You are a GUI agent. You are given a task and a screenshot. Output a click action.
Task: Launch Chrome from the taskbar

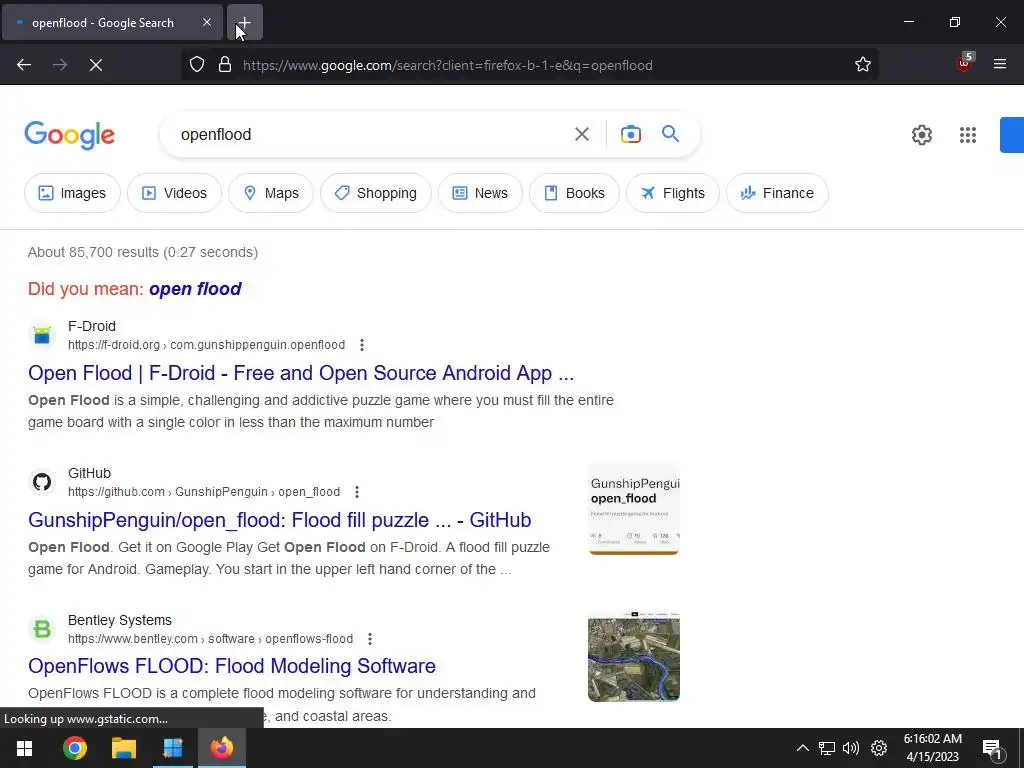[74, 748]
